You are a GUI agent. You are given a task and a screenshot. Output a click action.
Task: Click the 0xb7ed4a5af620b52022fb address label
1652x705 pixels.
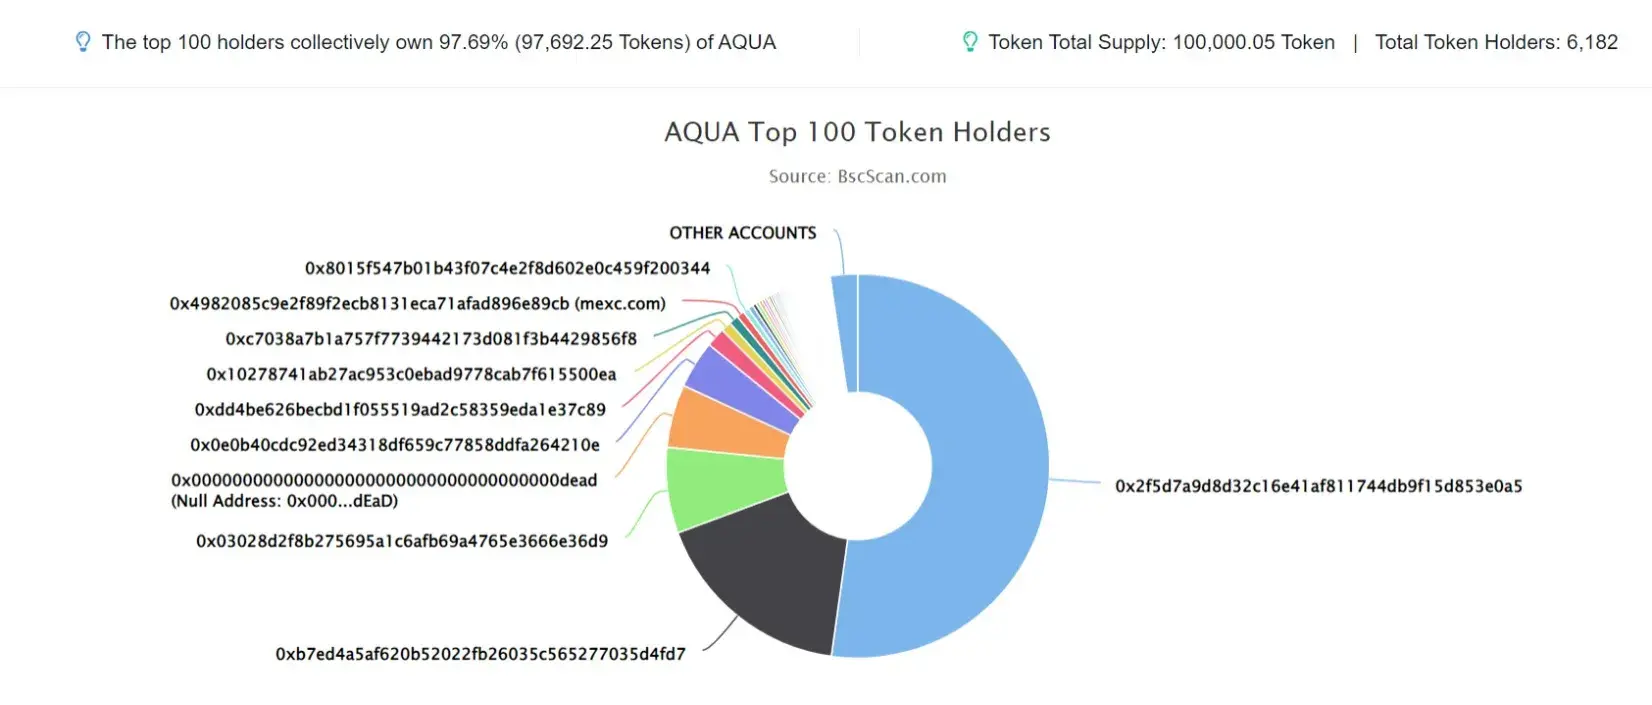[x=481, y=654]
